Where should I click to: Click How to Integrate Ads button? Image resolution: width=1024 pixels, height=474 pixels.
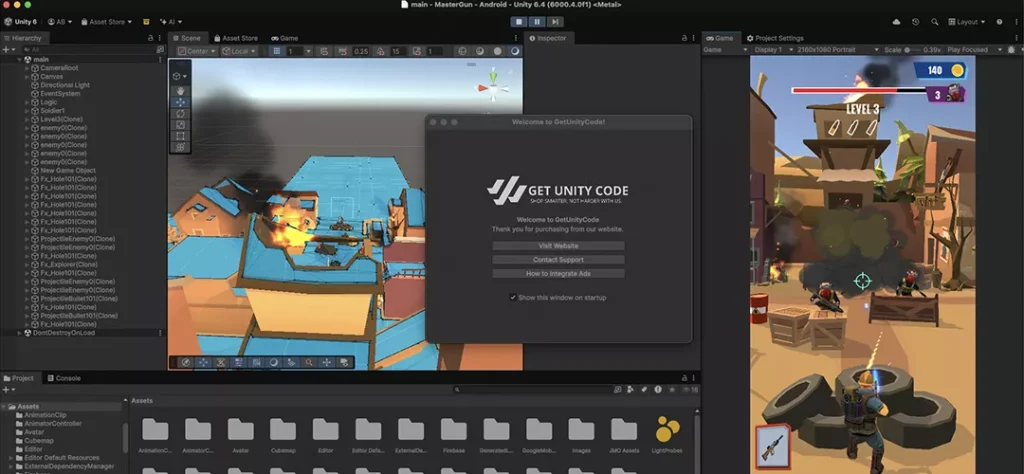(558, 274)
